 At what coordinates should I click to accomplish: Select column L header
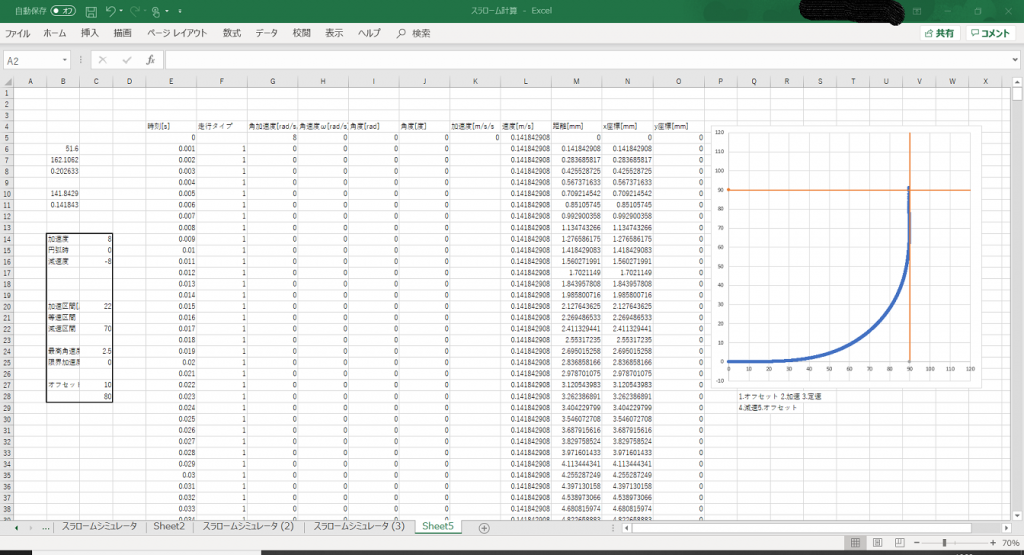click(526, 82)
